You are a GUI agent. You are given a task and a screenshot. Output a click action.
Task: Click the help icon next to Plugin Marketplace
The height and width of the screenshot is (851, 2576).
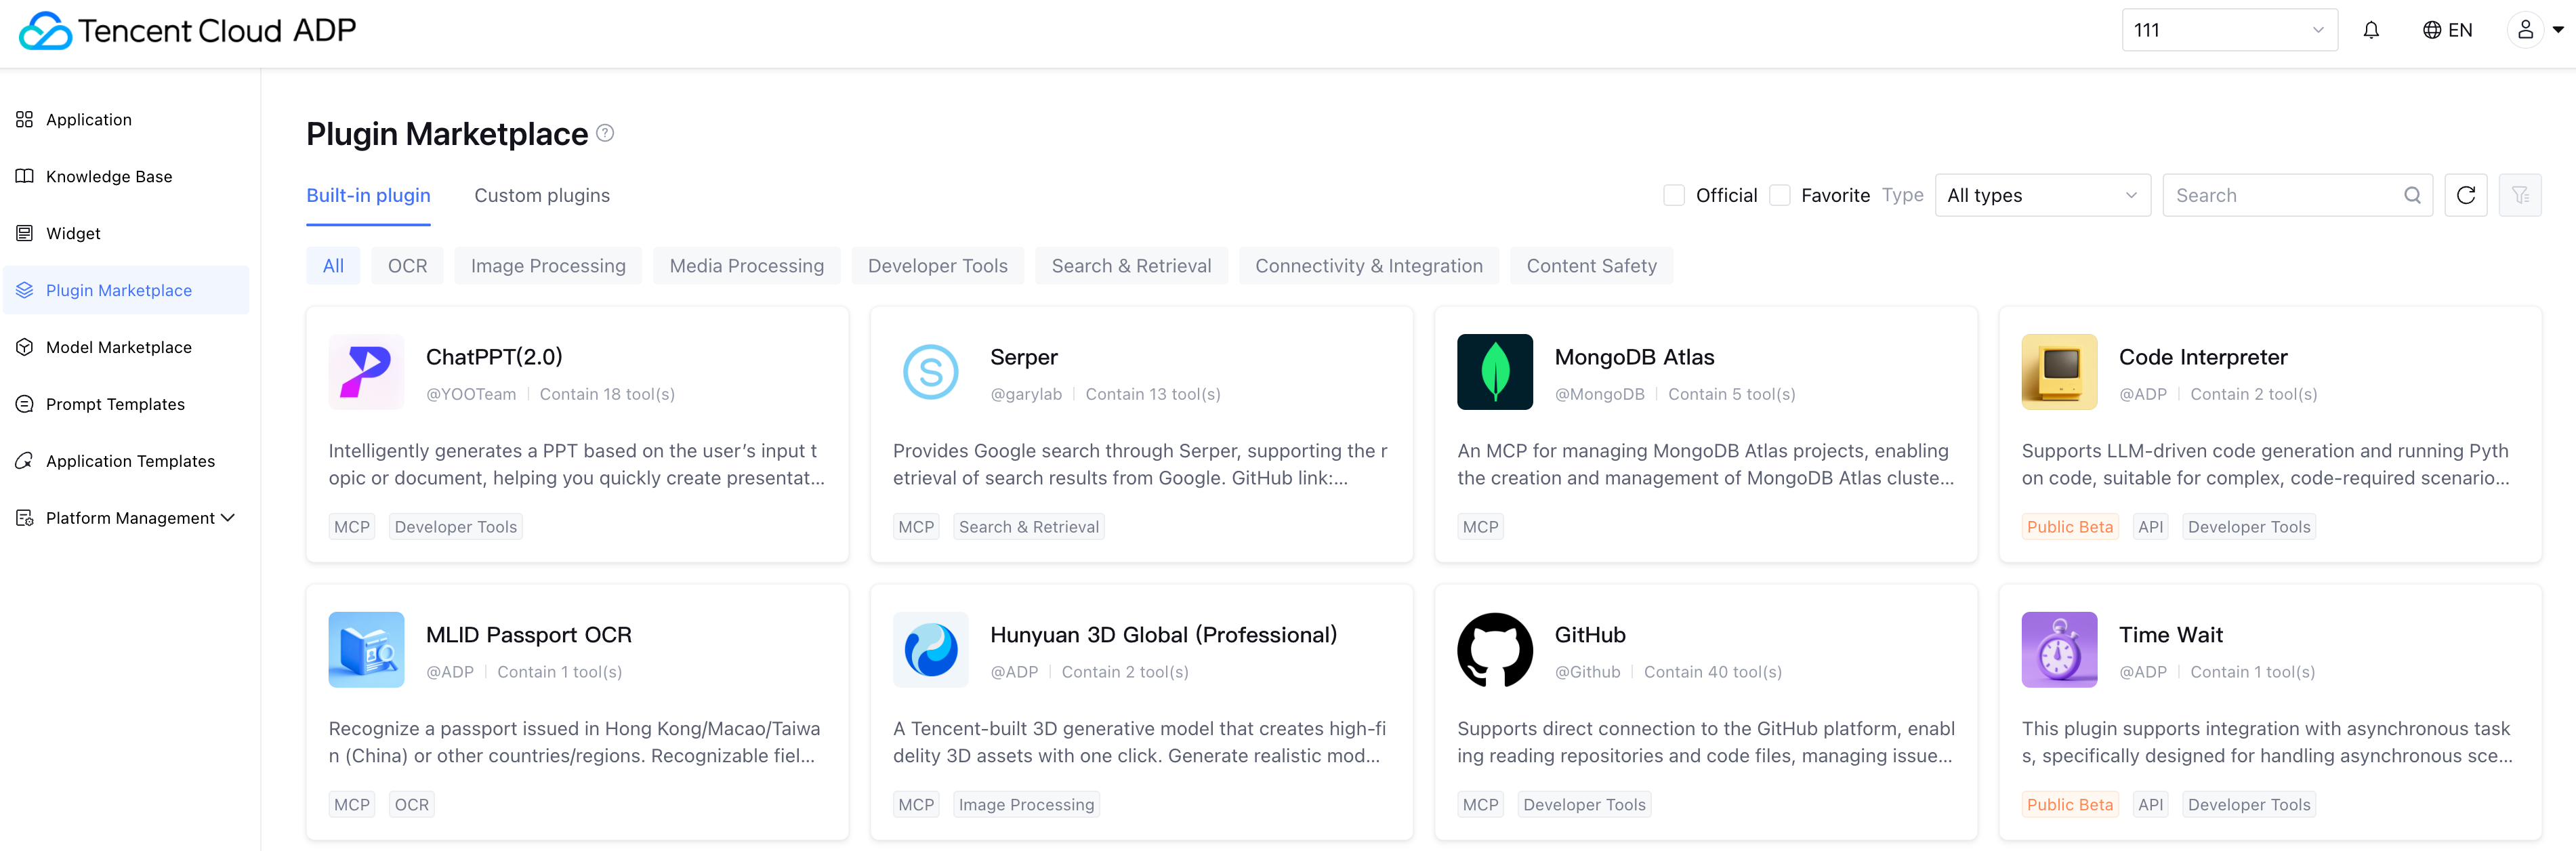(605, 133)
